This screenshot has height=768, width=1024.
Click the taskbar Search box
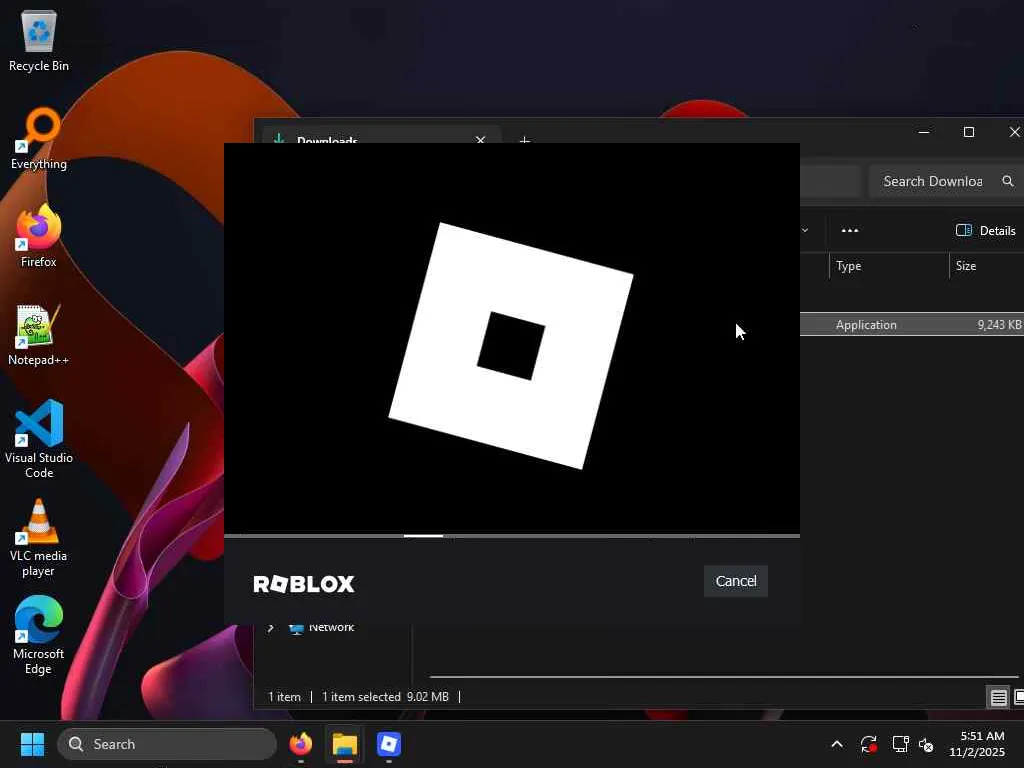coord(167,744)
